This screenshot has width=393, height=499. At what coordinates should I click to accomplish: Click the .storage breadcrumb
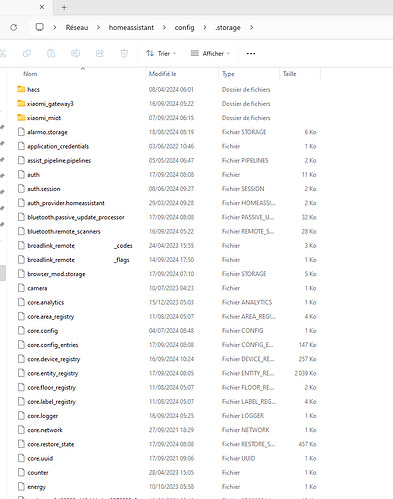point(228,27)
